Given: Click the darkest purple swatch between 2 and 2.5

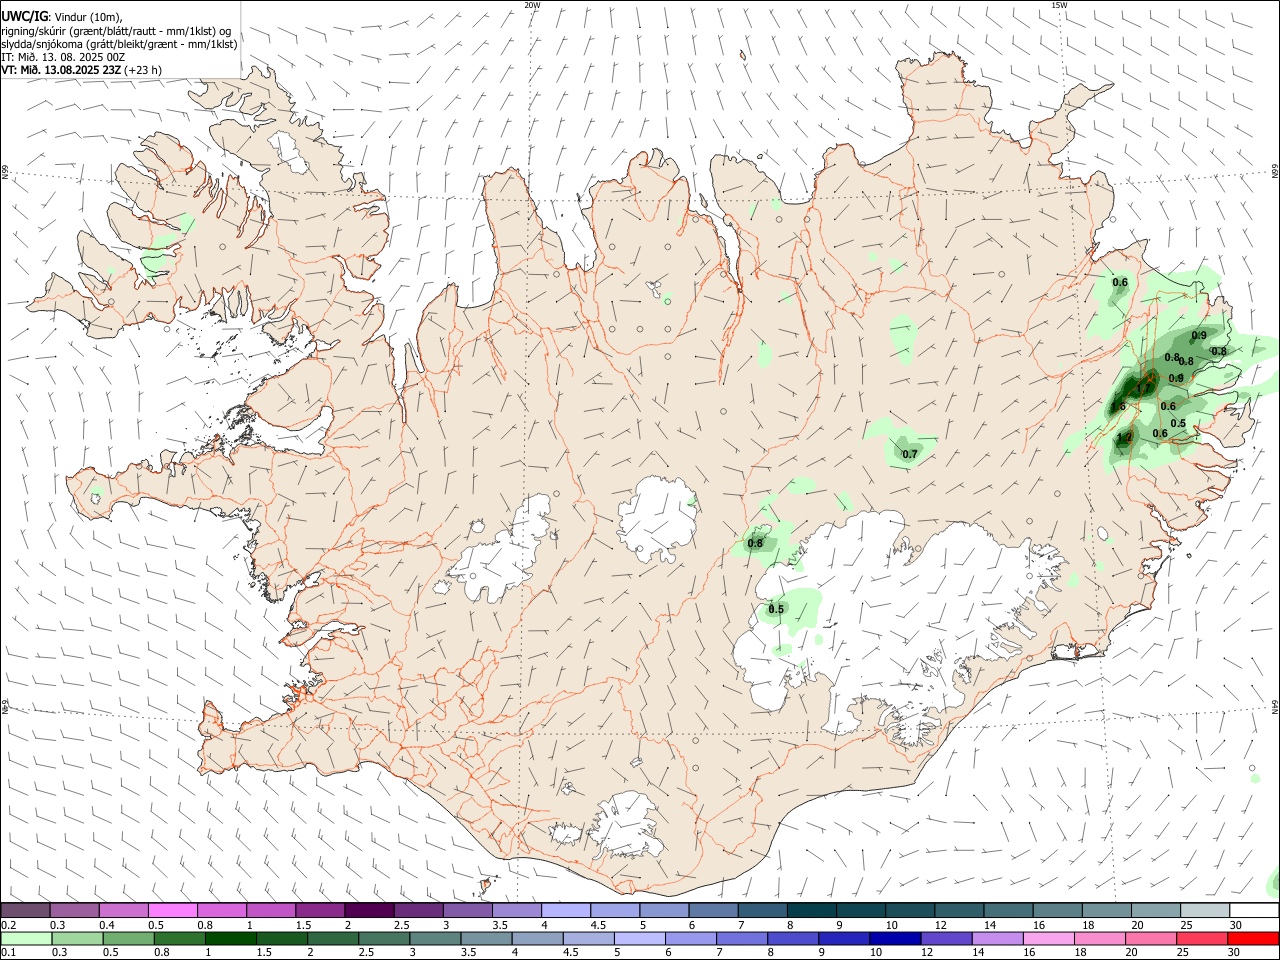Looking at the screenshot, I should coord(369,911).
